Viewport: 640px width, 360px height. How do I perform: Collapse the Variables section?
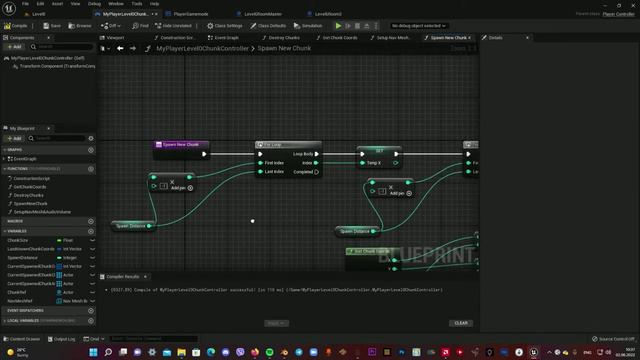4,231
